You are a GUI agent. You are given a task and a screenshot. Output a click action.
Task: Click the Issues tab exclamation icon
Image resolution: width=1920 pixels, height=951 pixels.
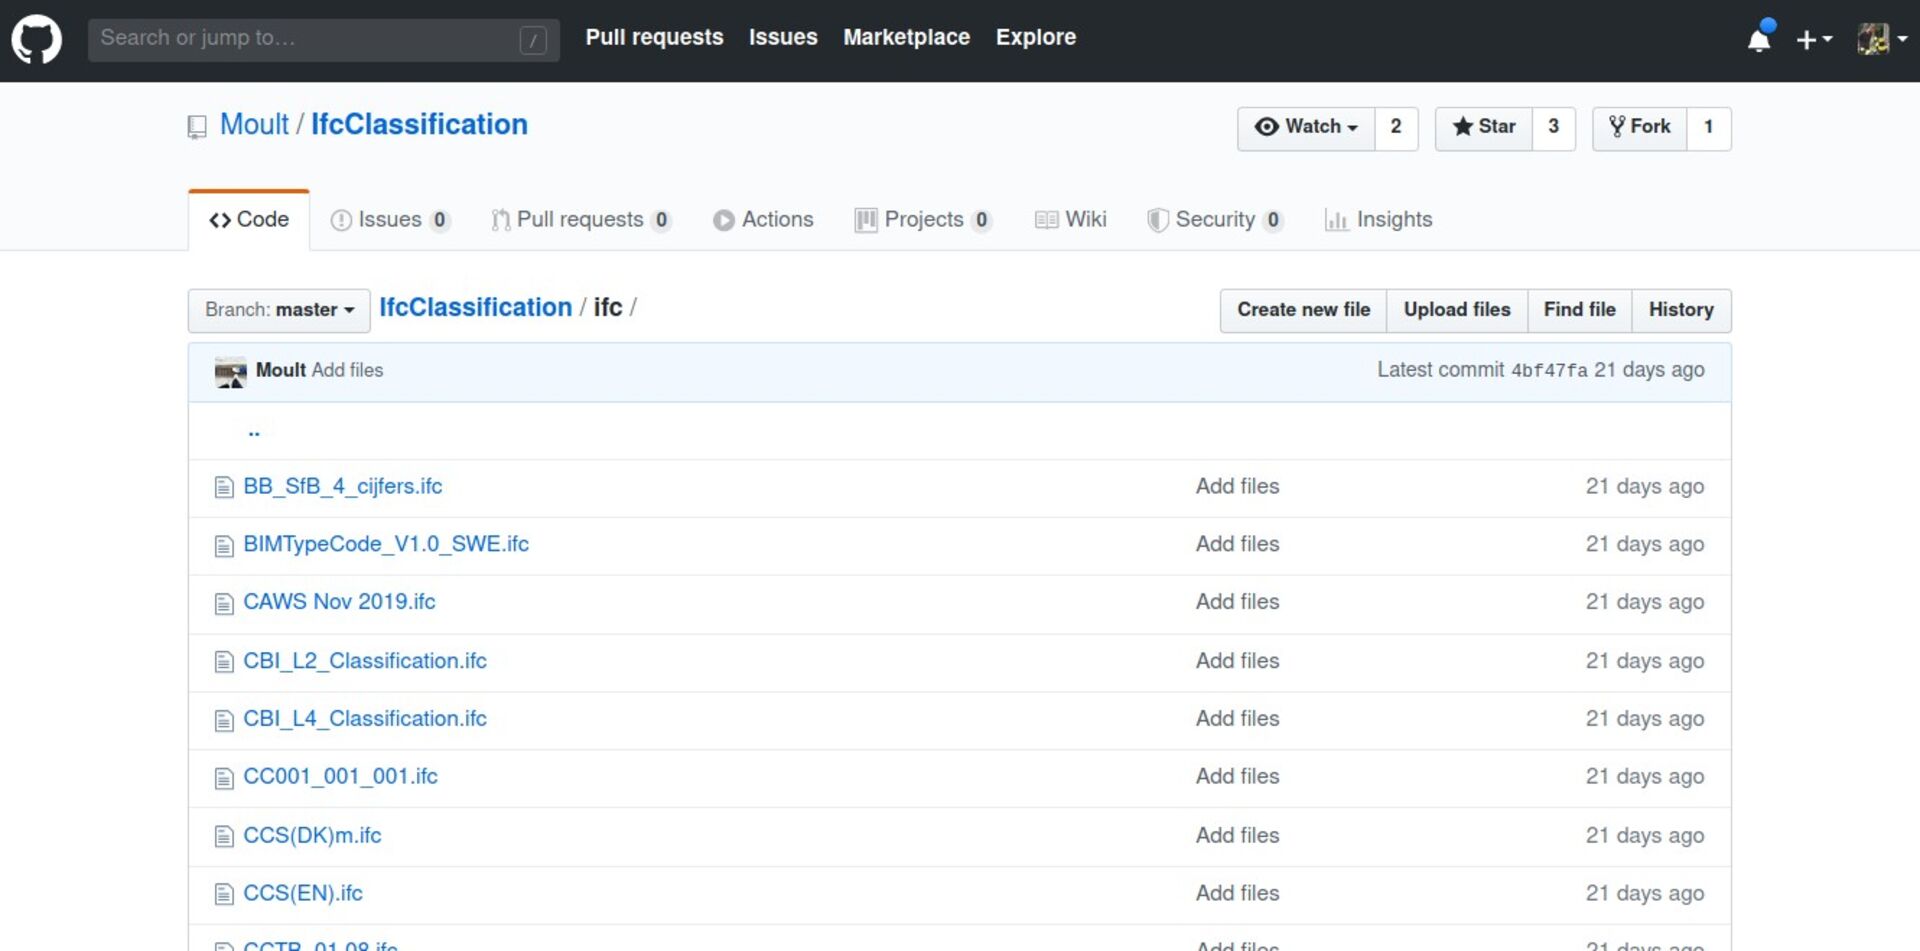tap(341, 220)
